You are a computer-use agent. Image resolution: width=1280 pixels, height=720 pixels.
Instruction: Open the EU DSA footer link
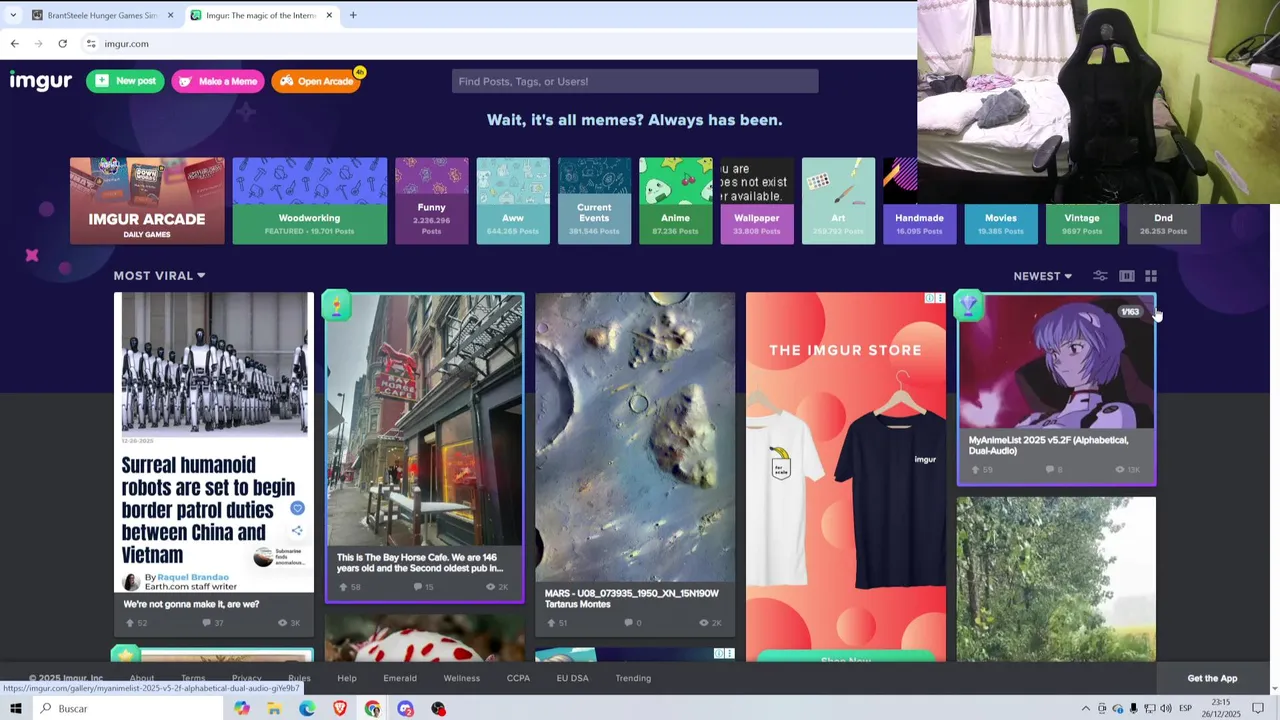coord(573,678)
